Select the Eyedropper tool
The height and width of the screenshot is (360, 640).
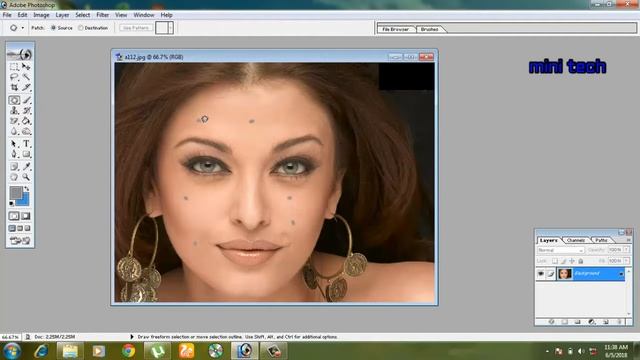[26, 167]
